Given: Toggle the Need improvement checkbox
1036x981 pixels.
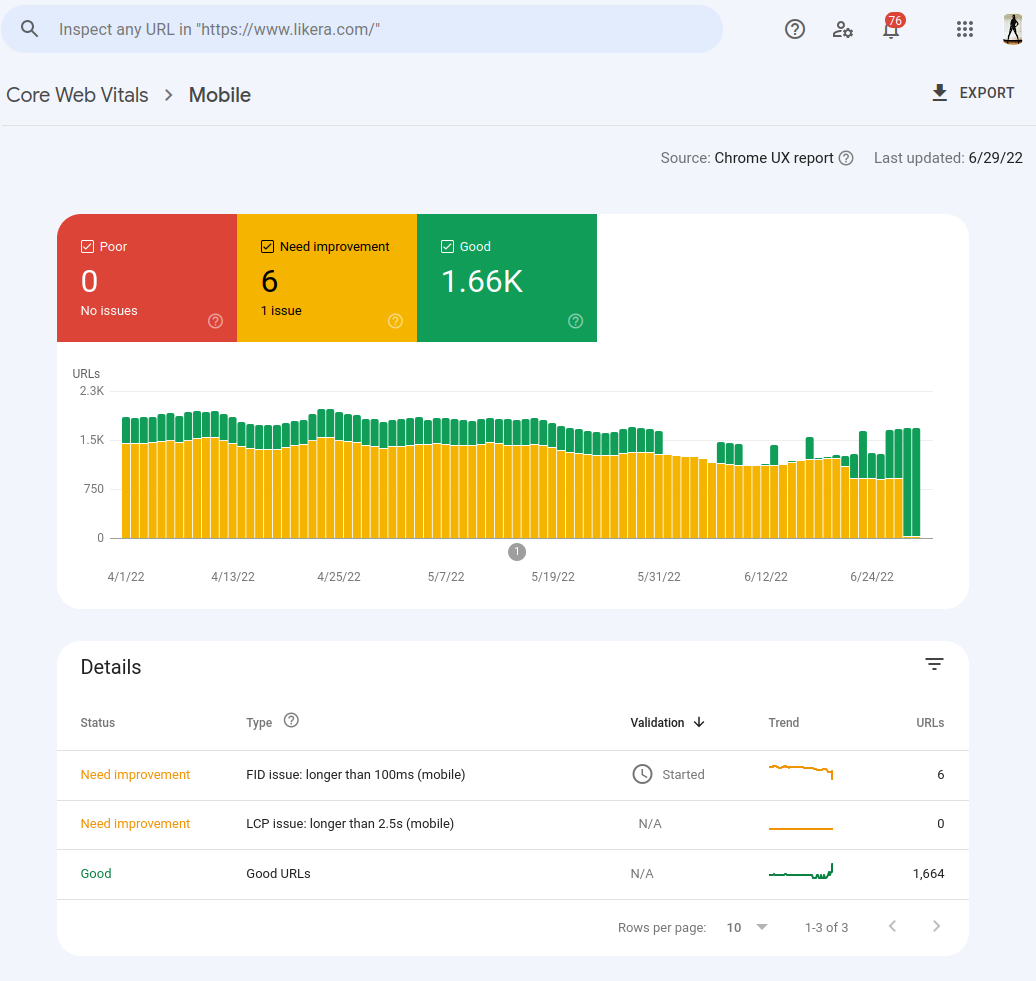Looking at the screenshot, I should [267, 247].
